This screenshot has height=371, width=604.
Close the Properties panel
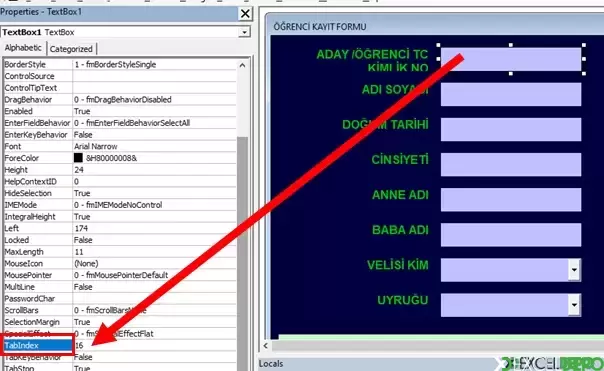tap(245, 14)
